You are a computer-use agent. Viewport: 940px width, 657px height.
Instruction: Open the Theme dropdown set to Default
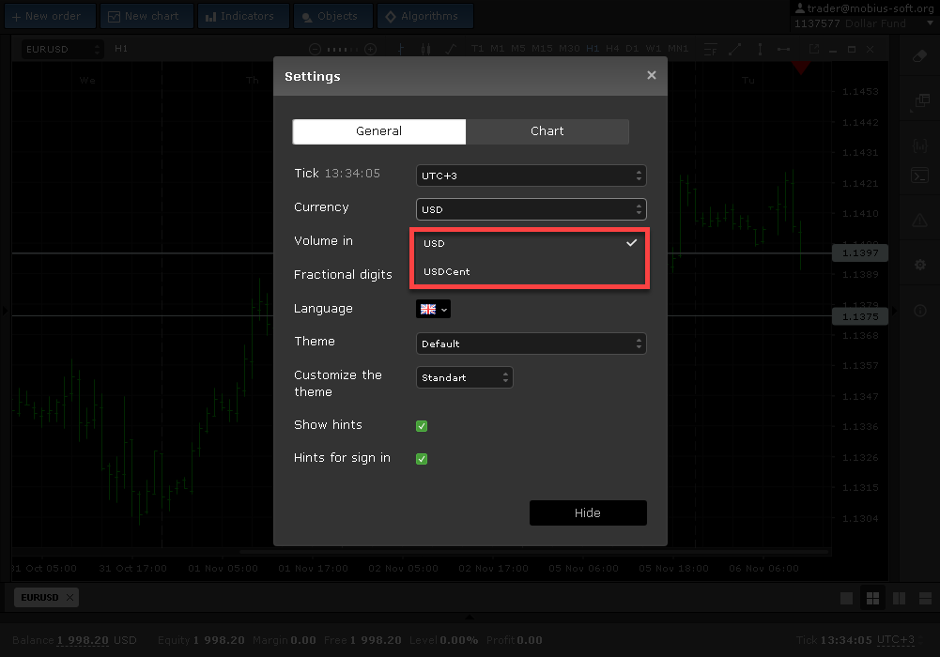(x=531, y=343)
